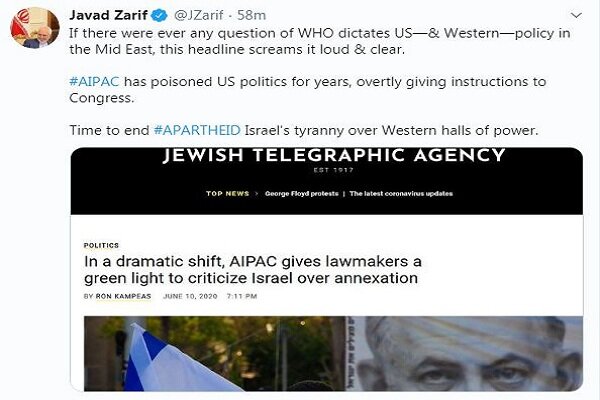Open the #APARTHEID hashtag
This screenshot has height=400, width=600.
click(x=197, y=130)
